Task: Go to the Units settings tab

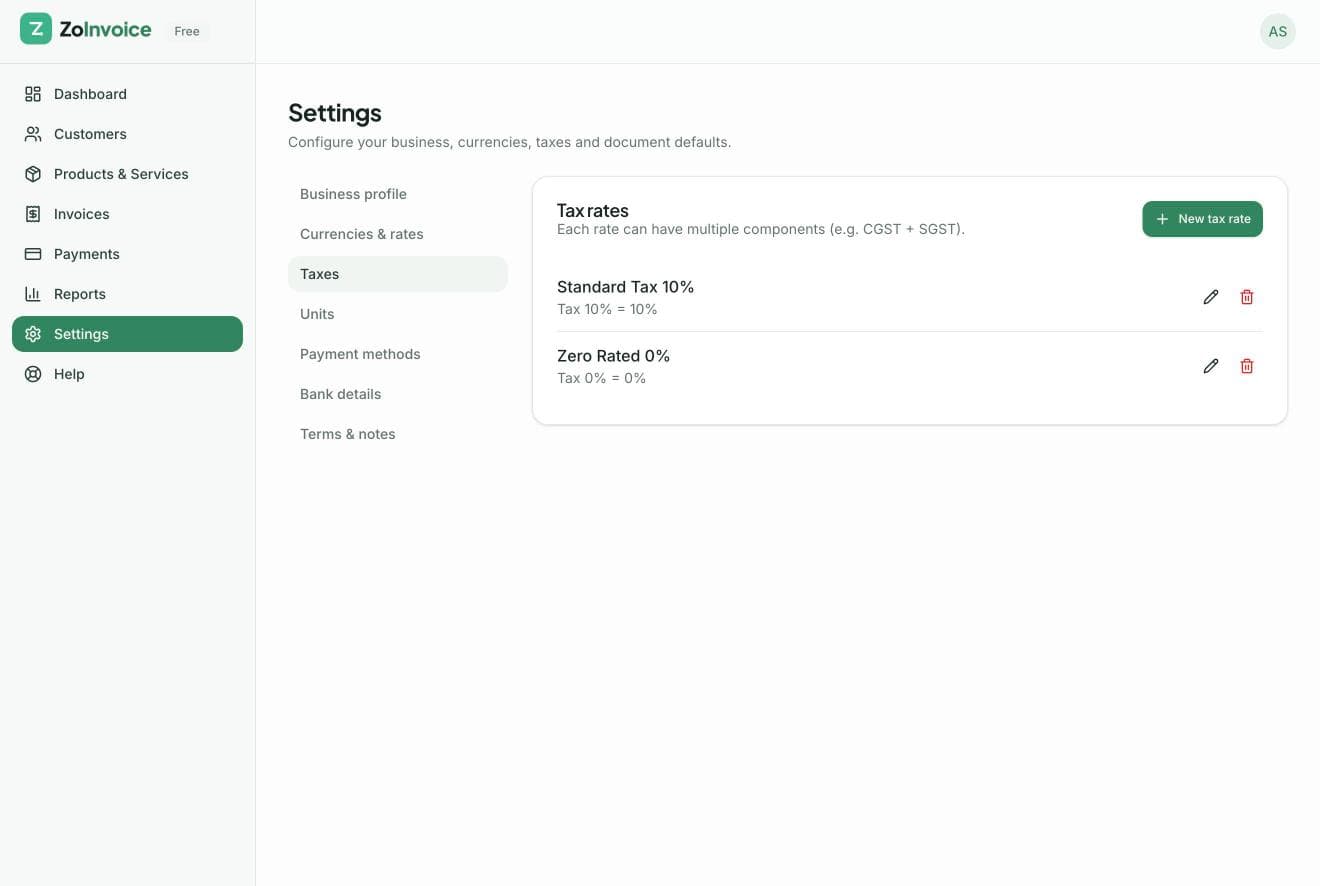Action: [398, 314]
